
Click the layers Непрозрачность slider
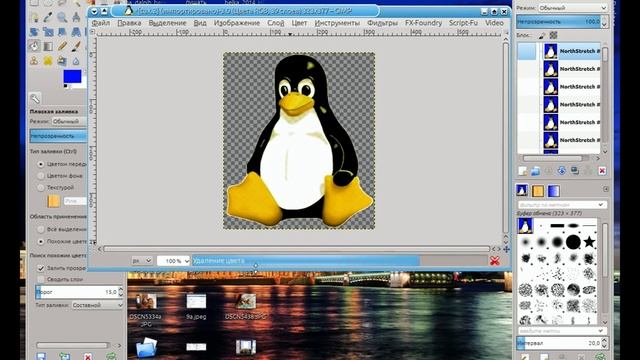pos(559,22)
